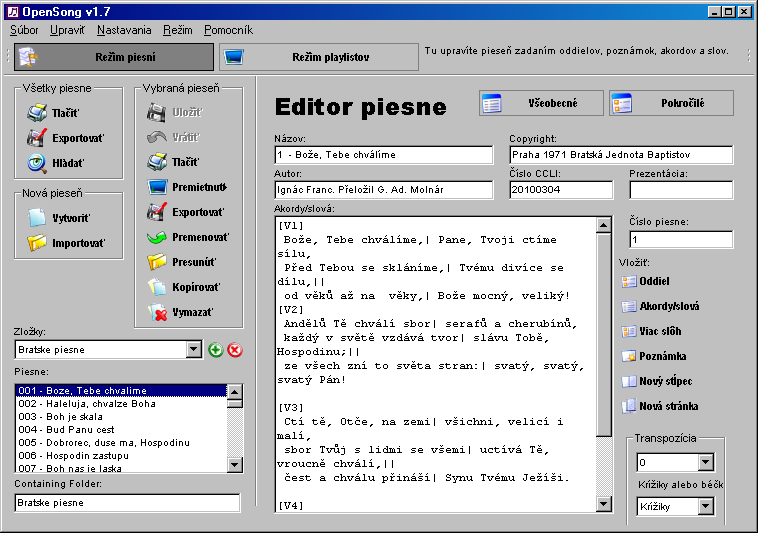Open the Súbor menu
The width and height of the screenshot is (758, 533).
pyautogui.click(x=24, y=30)
